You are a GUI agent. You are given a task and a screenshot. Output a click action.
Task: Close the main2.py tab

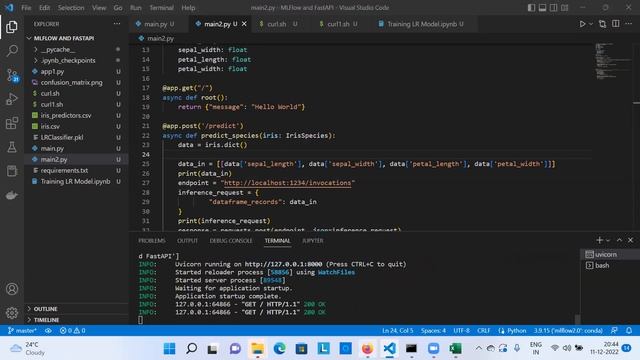coord(244,24)
